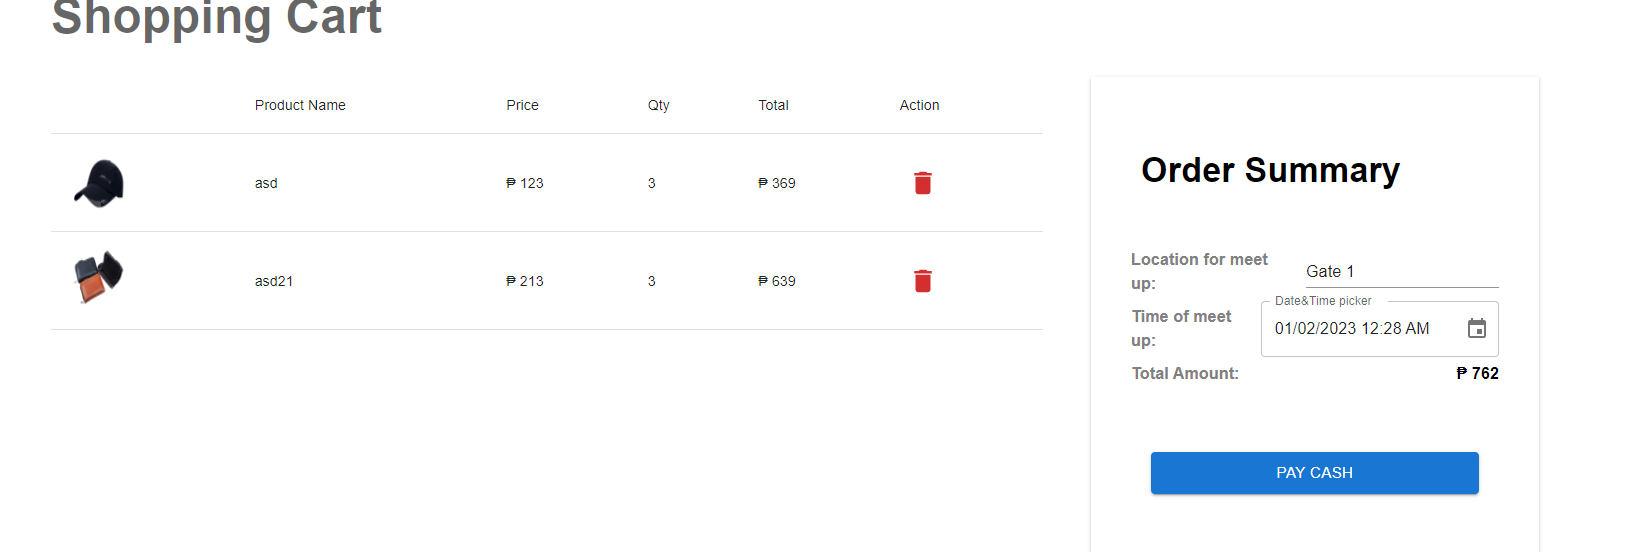
Task: Click the Product Name column header
Action: pyautogui.click(x=300, y=105)
